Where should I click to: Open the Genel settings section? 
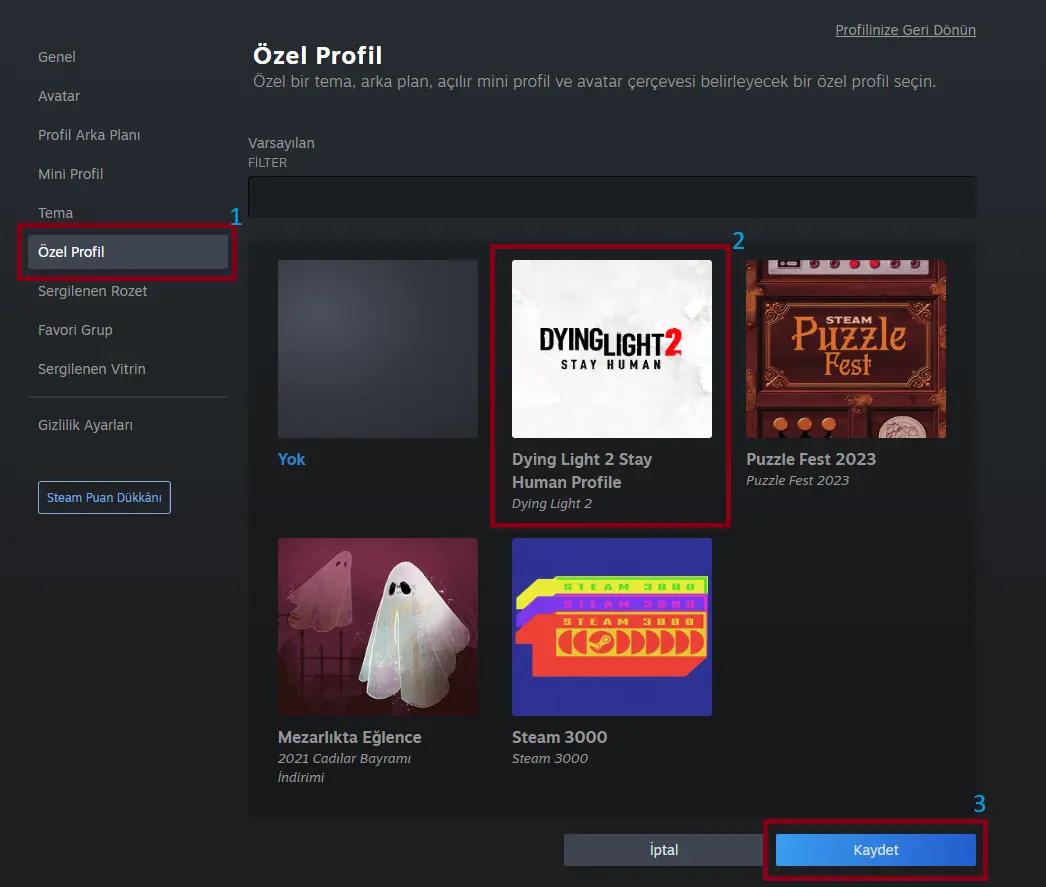tap(57, 57)
